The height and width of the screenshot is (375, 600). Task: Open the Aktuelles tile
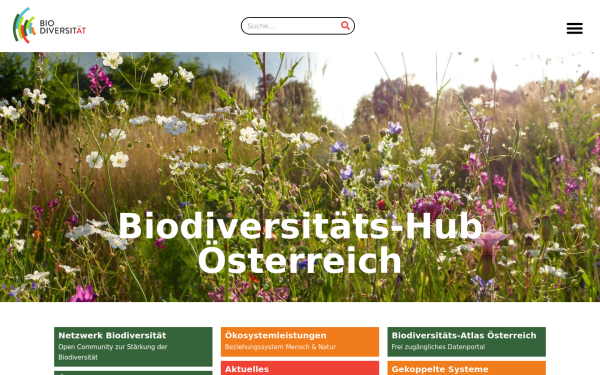[x=300, y=368]
